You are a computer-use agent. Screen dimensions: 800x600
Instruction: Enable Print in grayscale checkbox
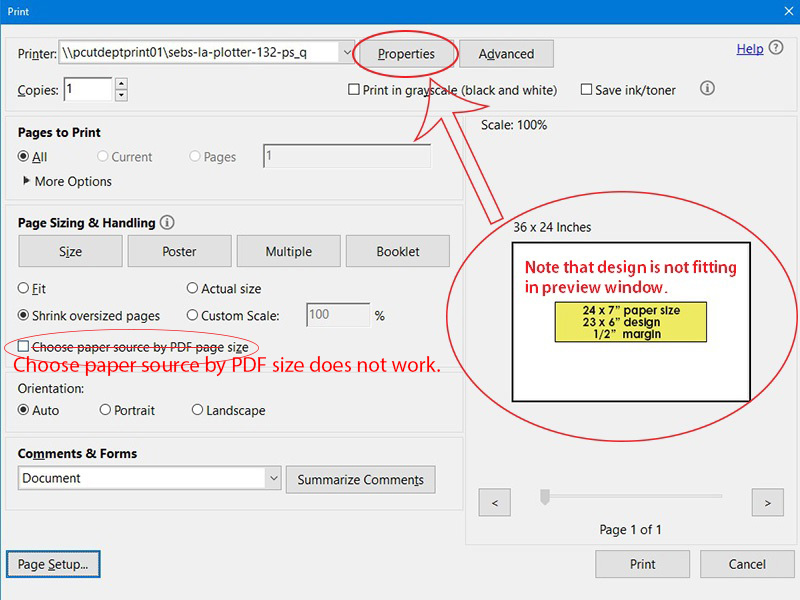[x=354, y=90]
